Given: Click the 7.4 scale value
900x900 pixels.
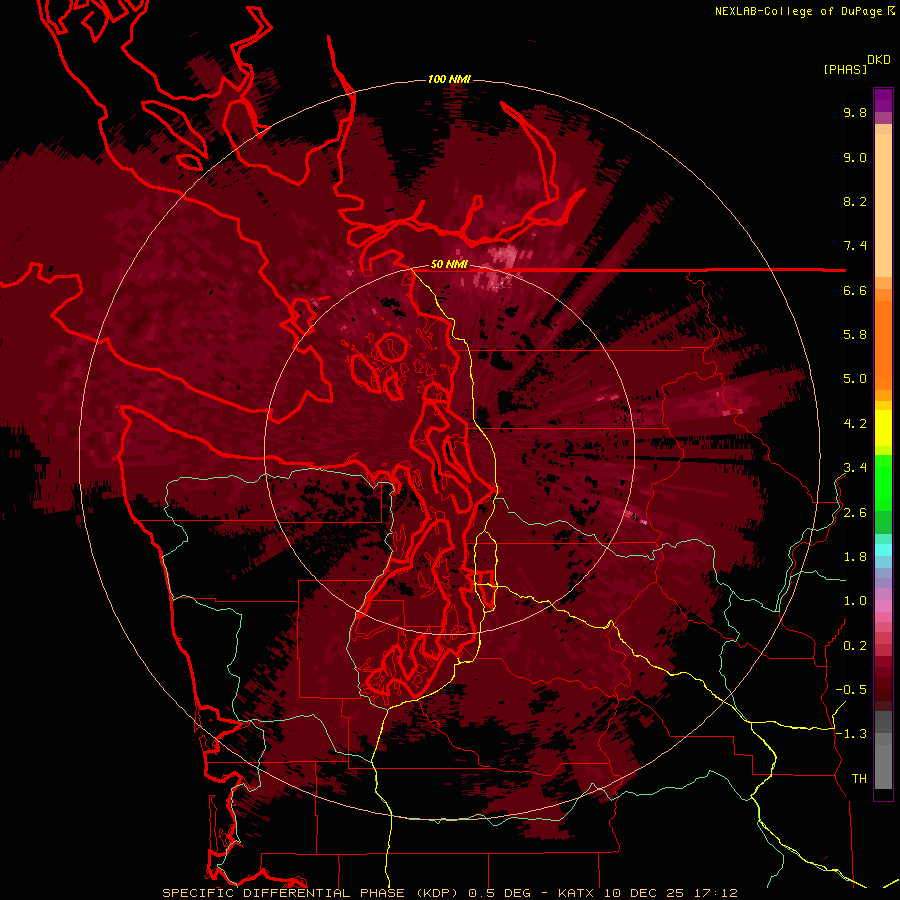Looking at the screenshot, I should (855, 246).
